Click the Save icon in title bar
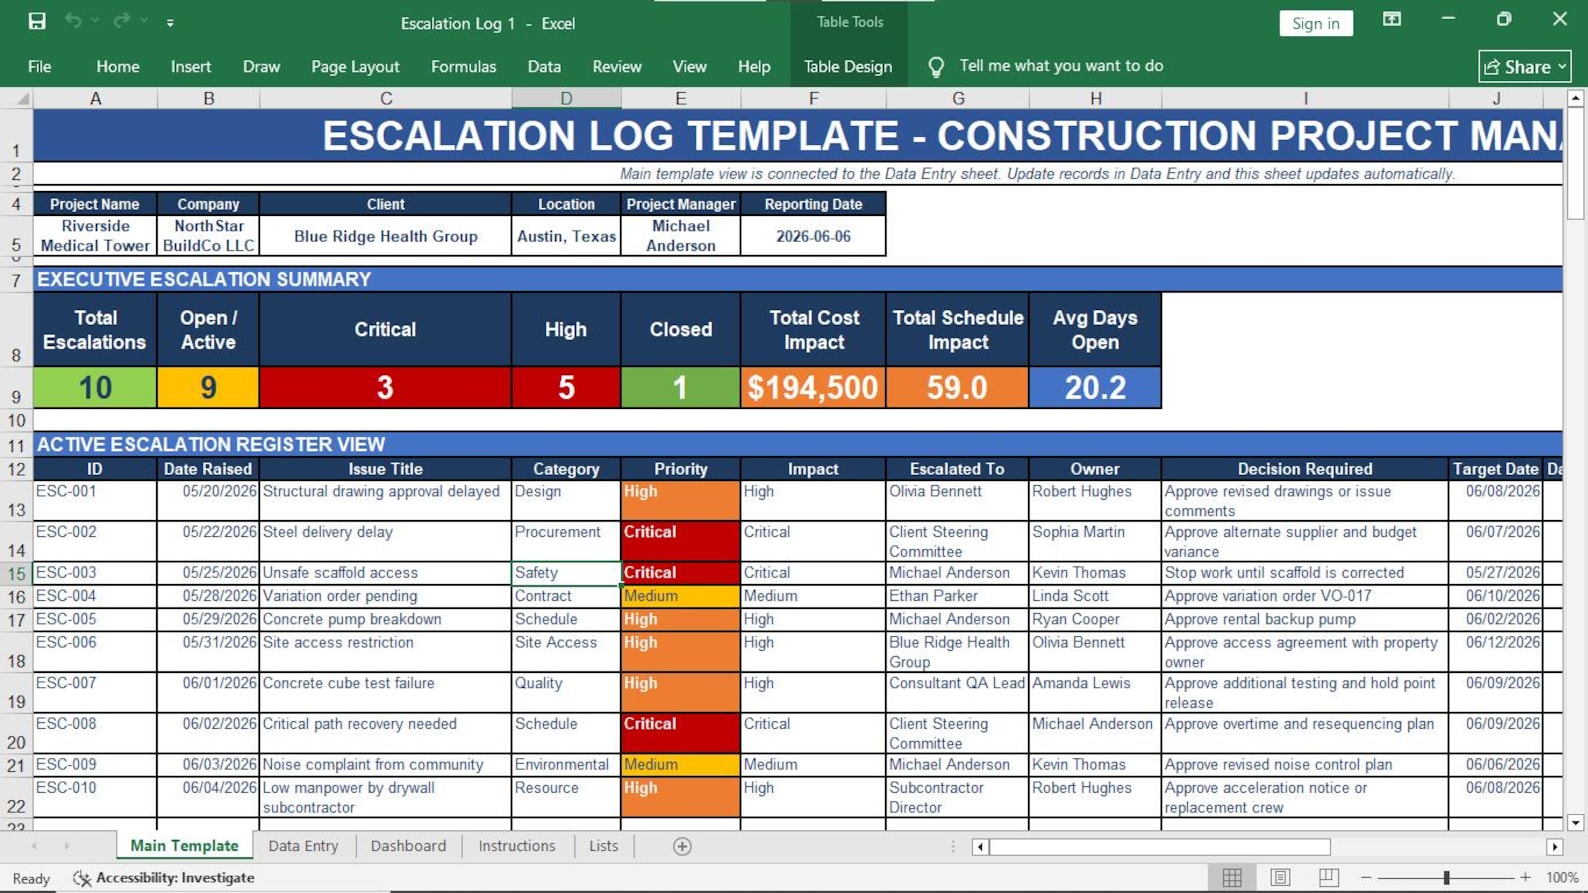This screenshot has width=1588, height=893. 37,21
